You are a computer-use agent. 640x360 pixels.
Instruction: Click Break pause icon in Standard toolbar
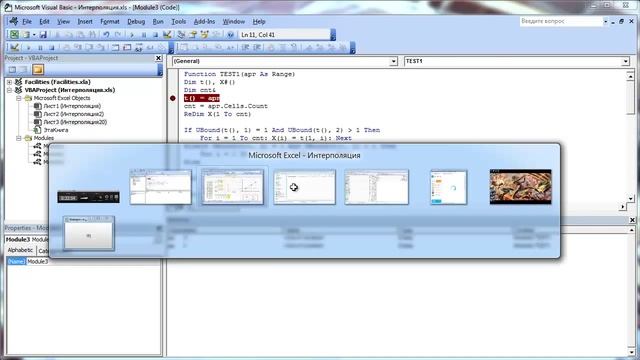pyautogui.click(x=143, y=35)
